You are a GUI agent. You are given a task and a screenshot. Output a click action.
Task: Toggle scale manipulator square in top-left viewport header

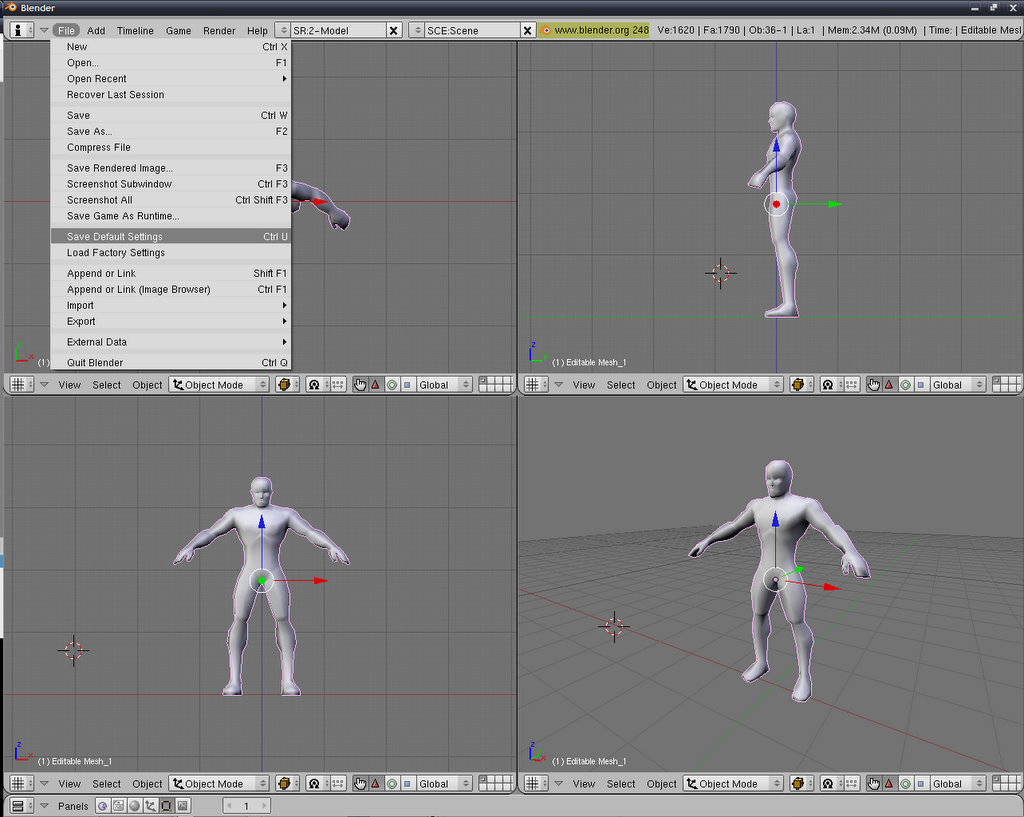click(x=407, y=385)
